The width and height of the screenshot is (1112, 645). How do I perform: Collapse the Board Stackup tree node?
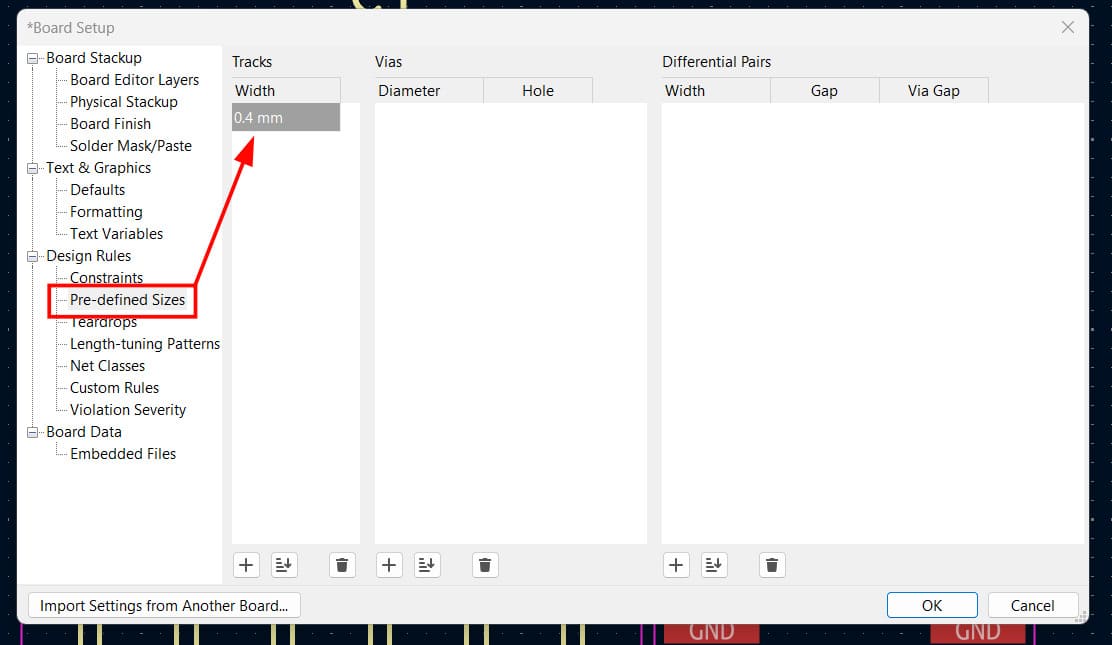tap(33, 58)
